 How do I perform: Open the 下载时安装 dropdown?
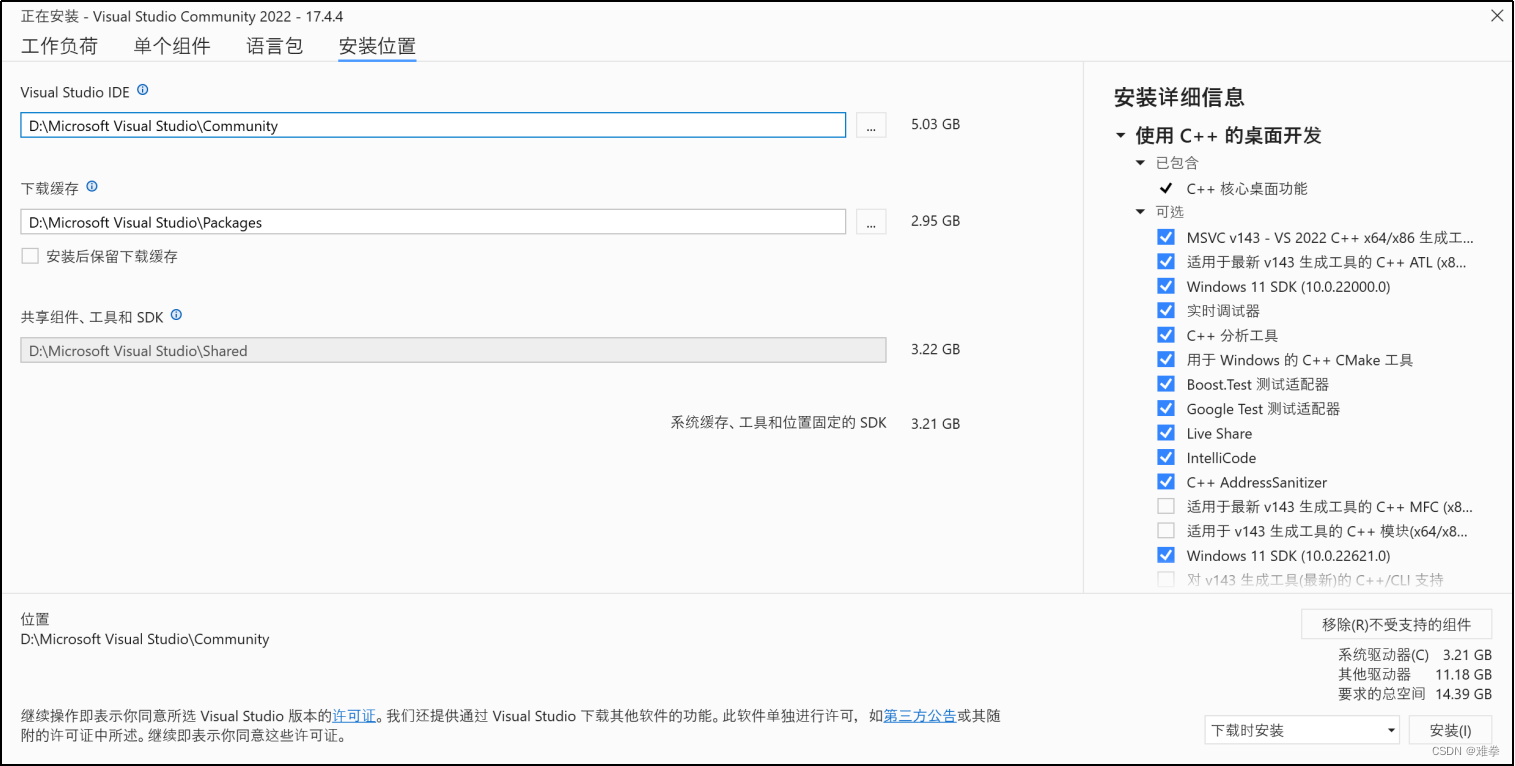(x=1303, y=730)
